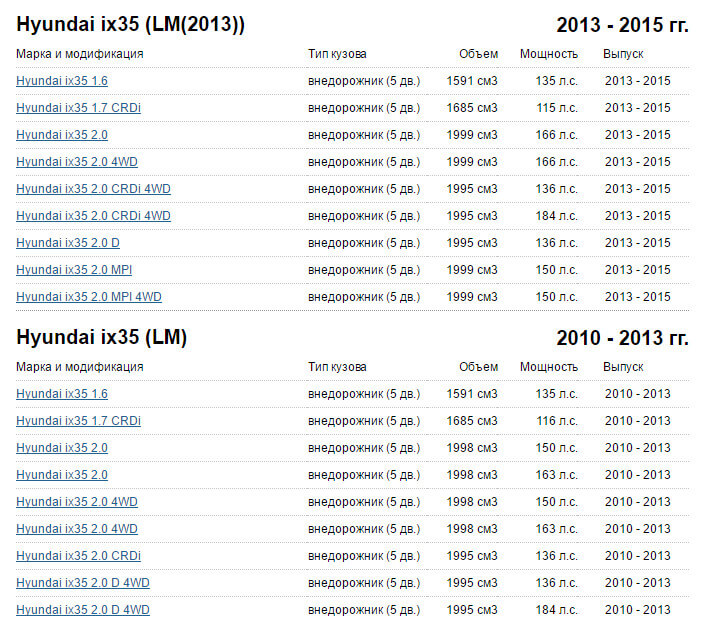Open Hyundai ix35 1.7 CRDi link with 116 л.с.
Viewport: 703px width, 639px height.
[x=78, y=421]
